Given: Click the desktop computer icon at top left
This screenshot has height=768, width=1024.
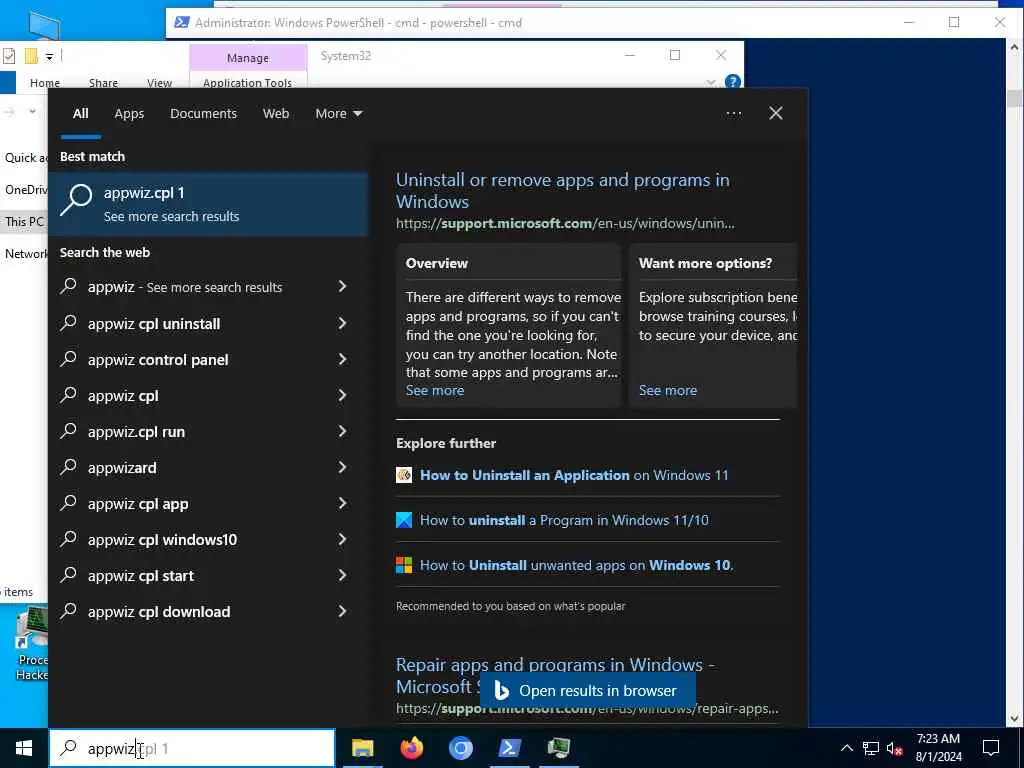Looking at the screenshot, I should coord(44,25).
